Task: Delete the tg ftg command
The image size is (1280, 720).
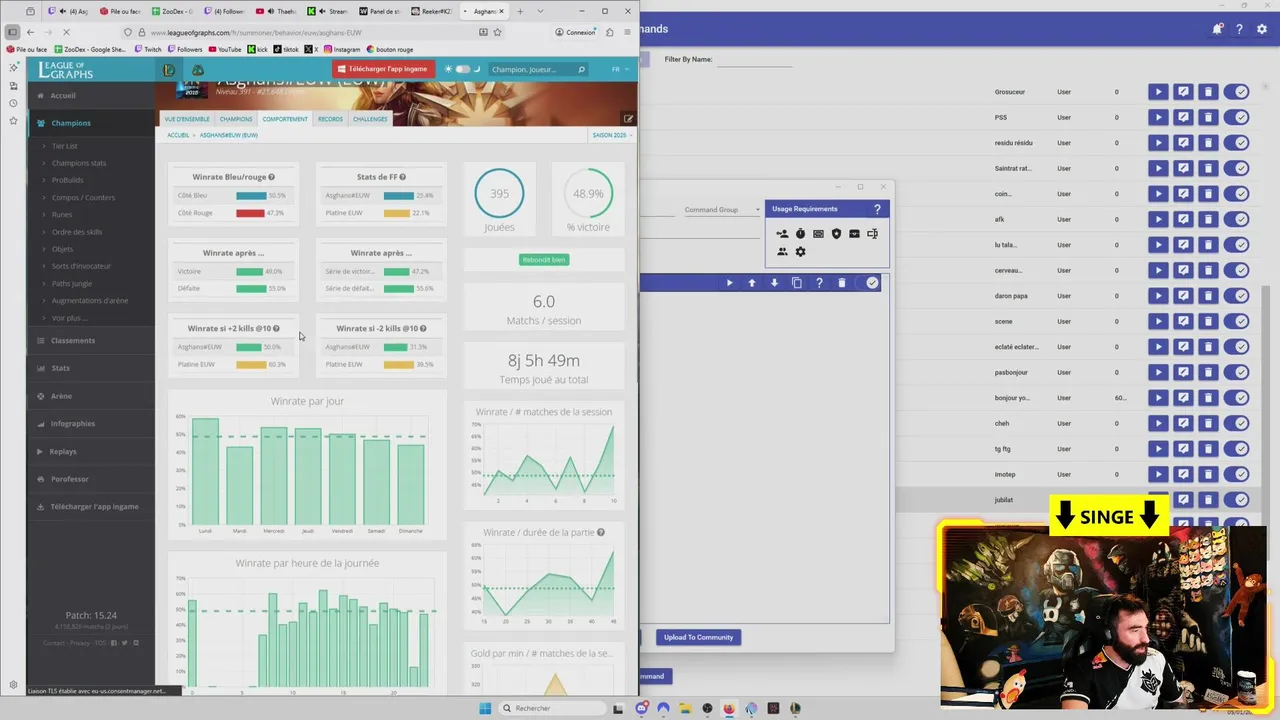Action: [1208, 449]
